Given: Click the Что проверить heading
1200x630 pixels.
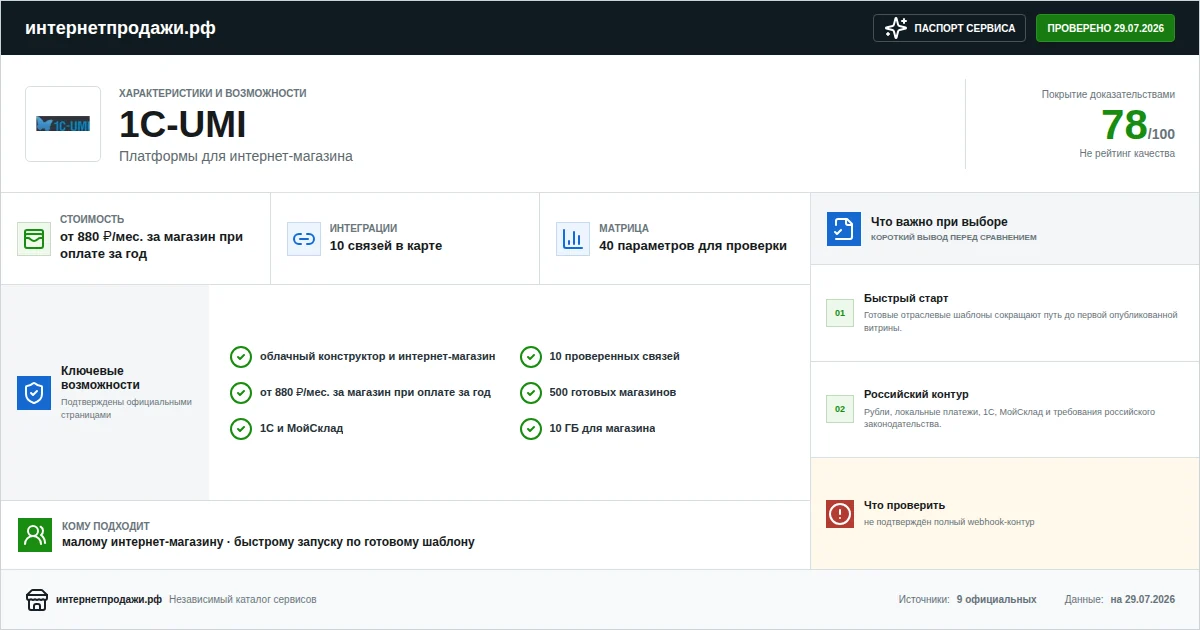Looking at the screenshot, I should click(904, 505).
